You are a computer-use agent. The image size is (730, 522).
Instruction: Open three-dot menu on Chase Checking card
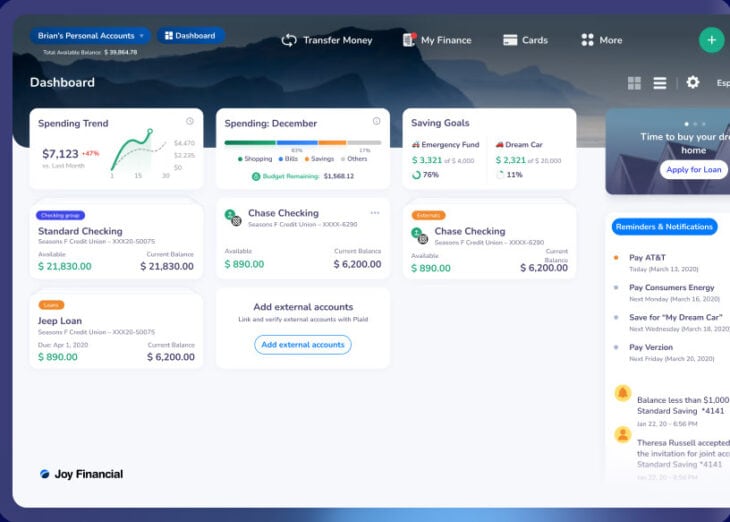[x=375, y=213]
